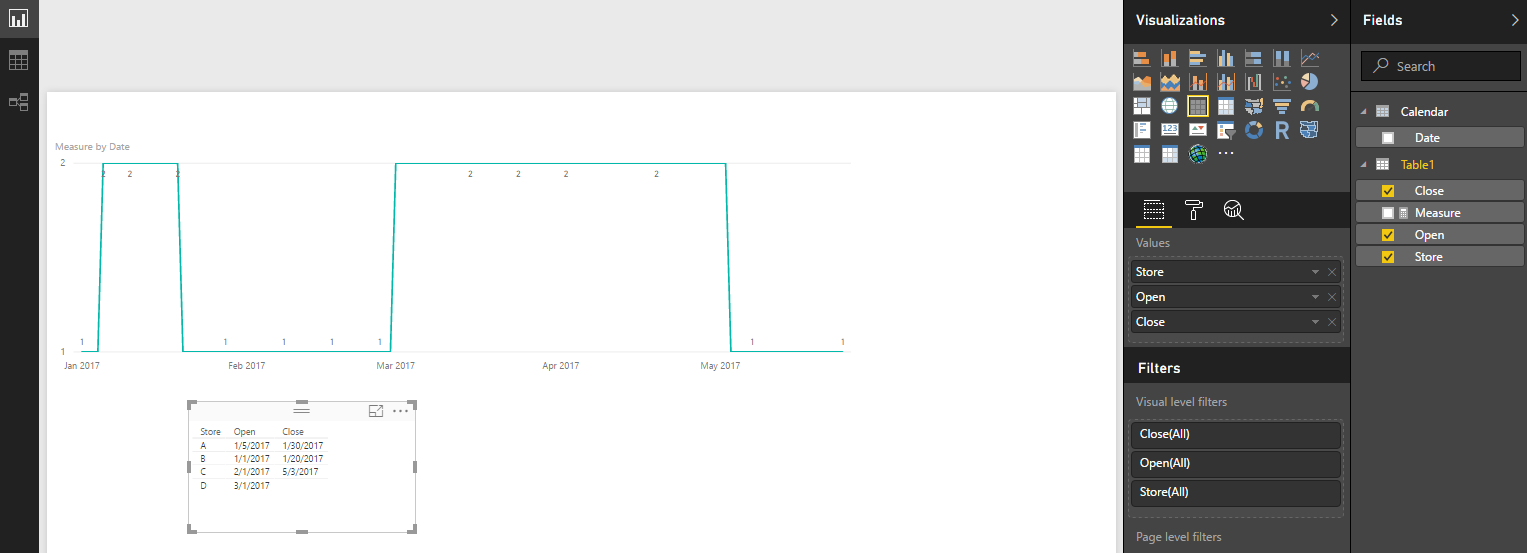
Task: Collapse the Calendar table in Fields
Action: tap(1363, 112)
